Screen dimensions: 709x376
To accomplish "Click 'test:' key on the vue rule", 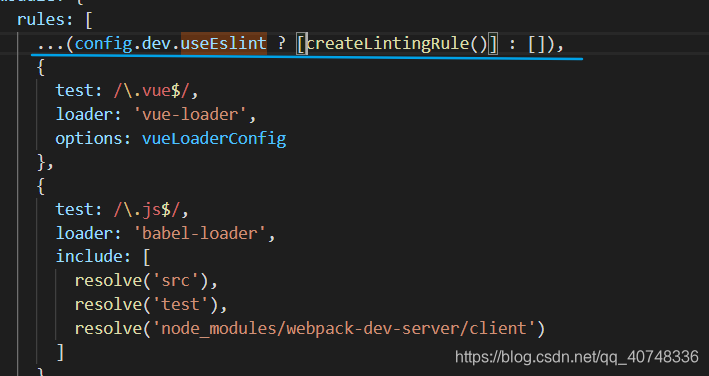I will (x=79, y=91).
